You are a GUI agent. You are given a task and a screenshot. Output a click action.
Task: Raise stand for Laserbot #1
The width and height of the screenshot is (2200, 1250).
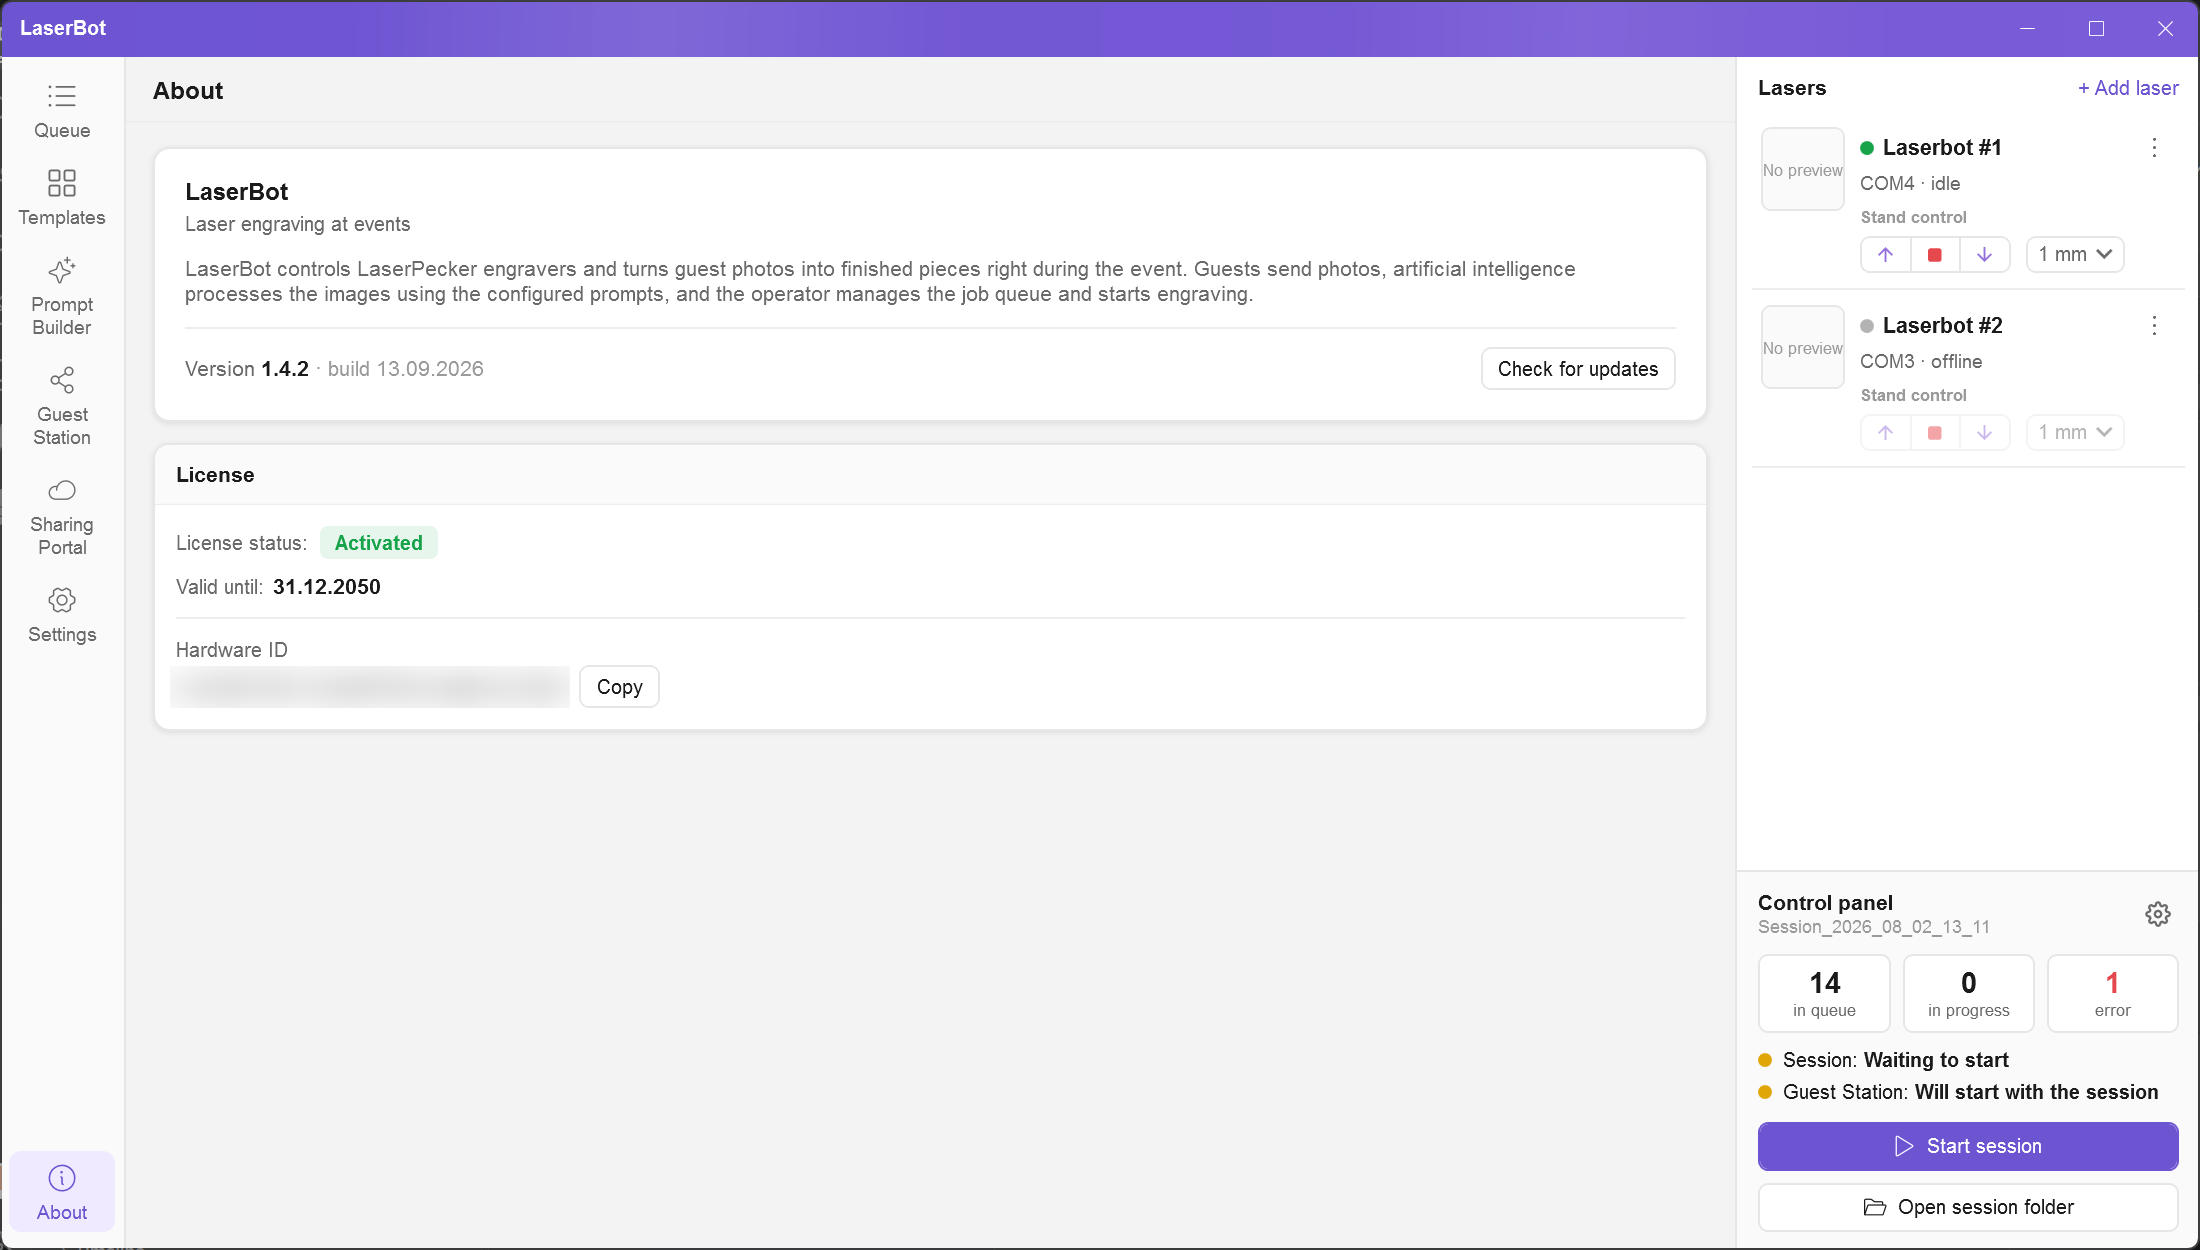tap(1886, 255)
